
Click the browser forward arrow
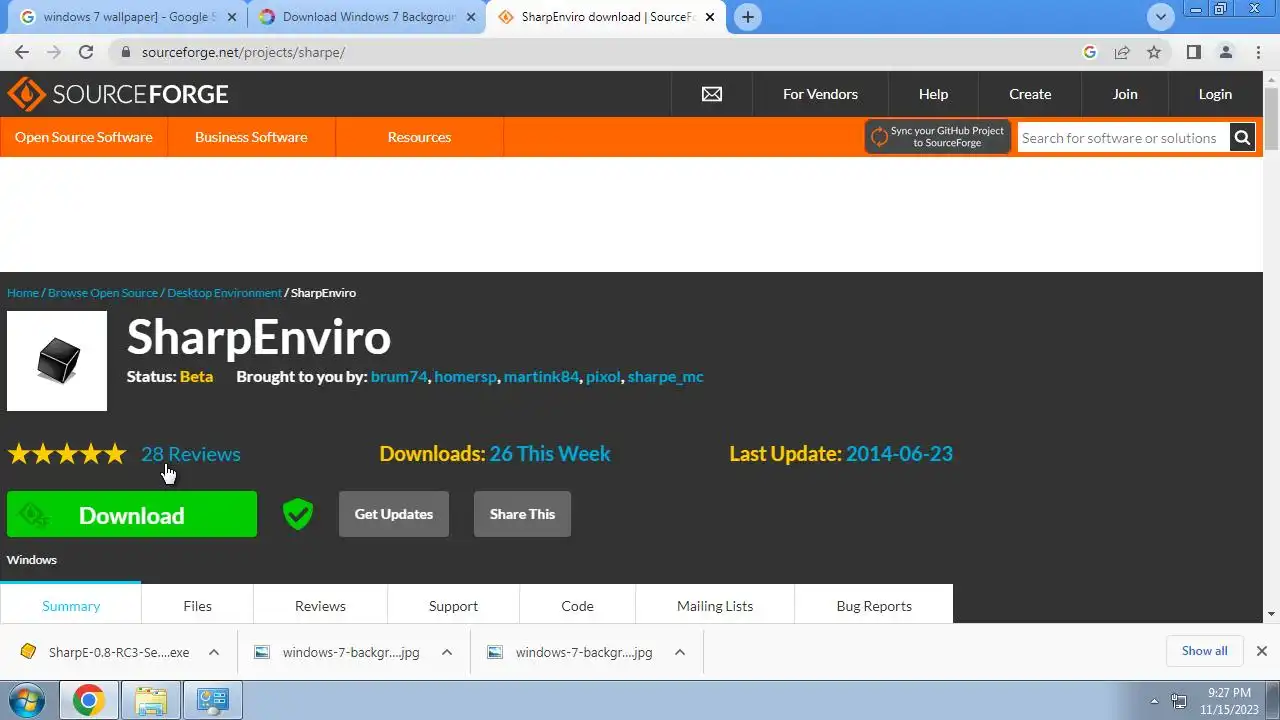pos(54,52)
